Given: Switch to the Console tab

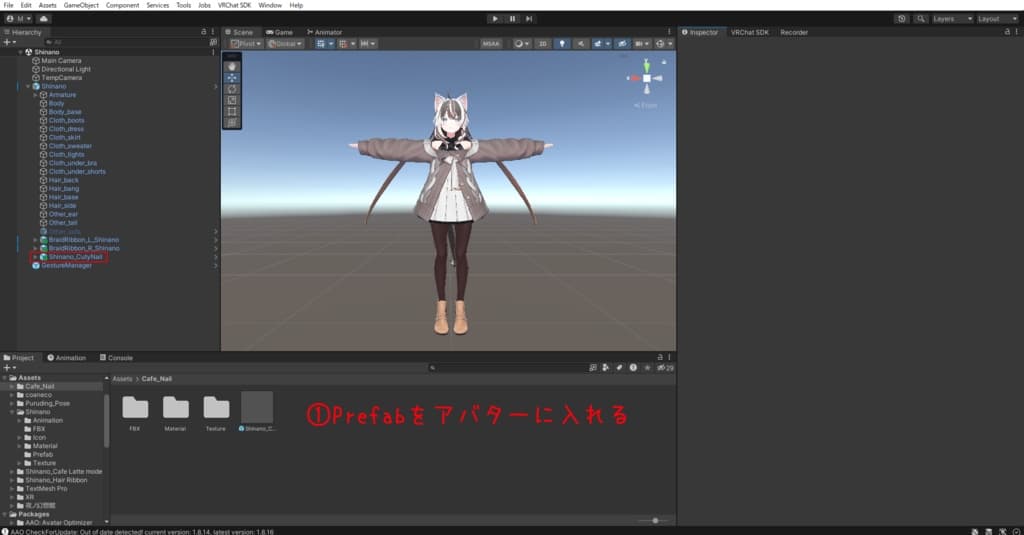Looking at the screenshot, I should coord(116,358).
